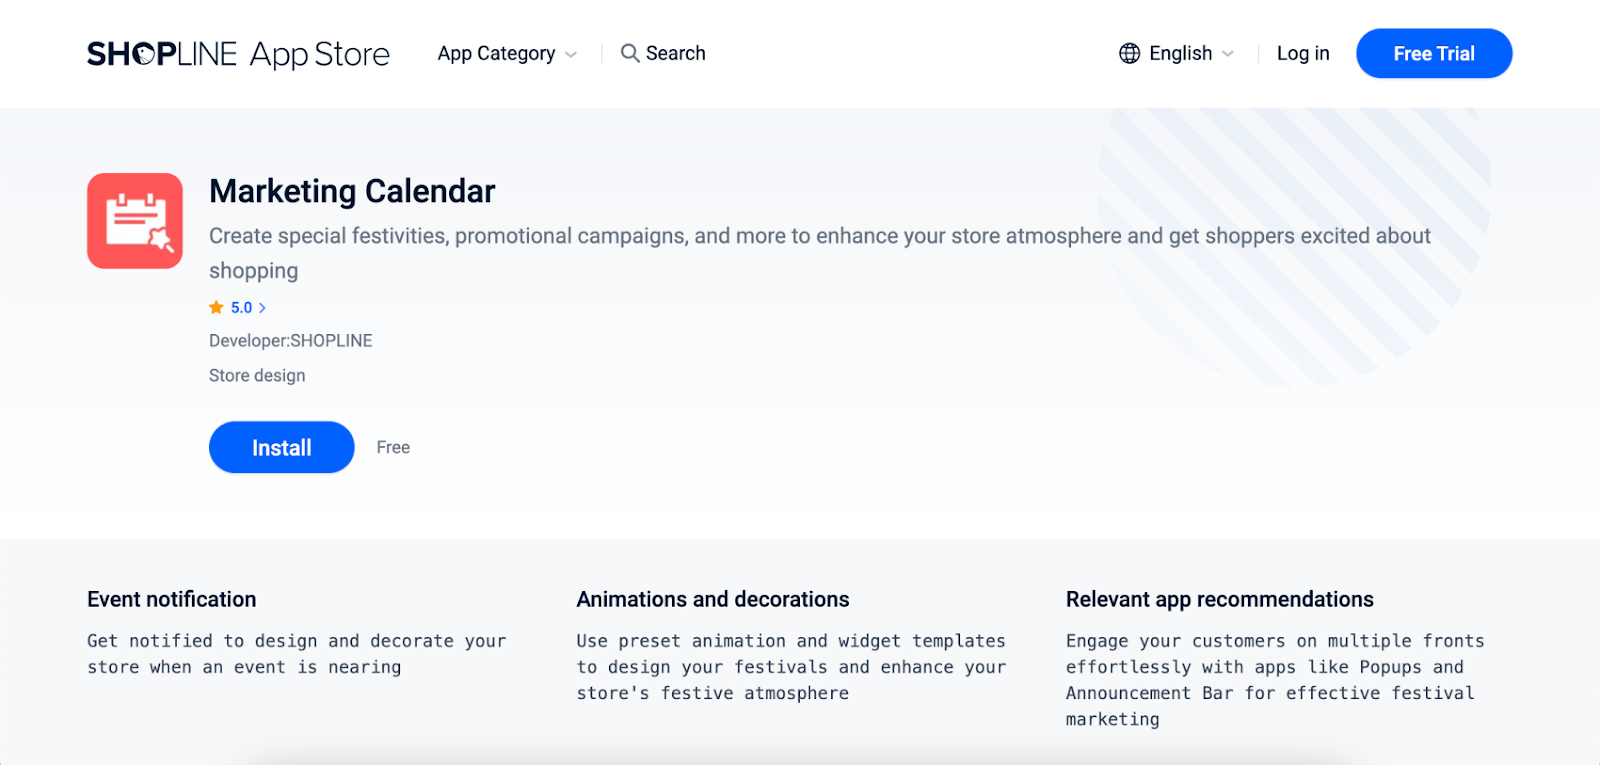This screenshot has height=765, width=1600.
Task: Start a Free Trial
Action: point(1433,53)
